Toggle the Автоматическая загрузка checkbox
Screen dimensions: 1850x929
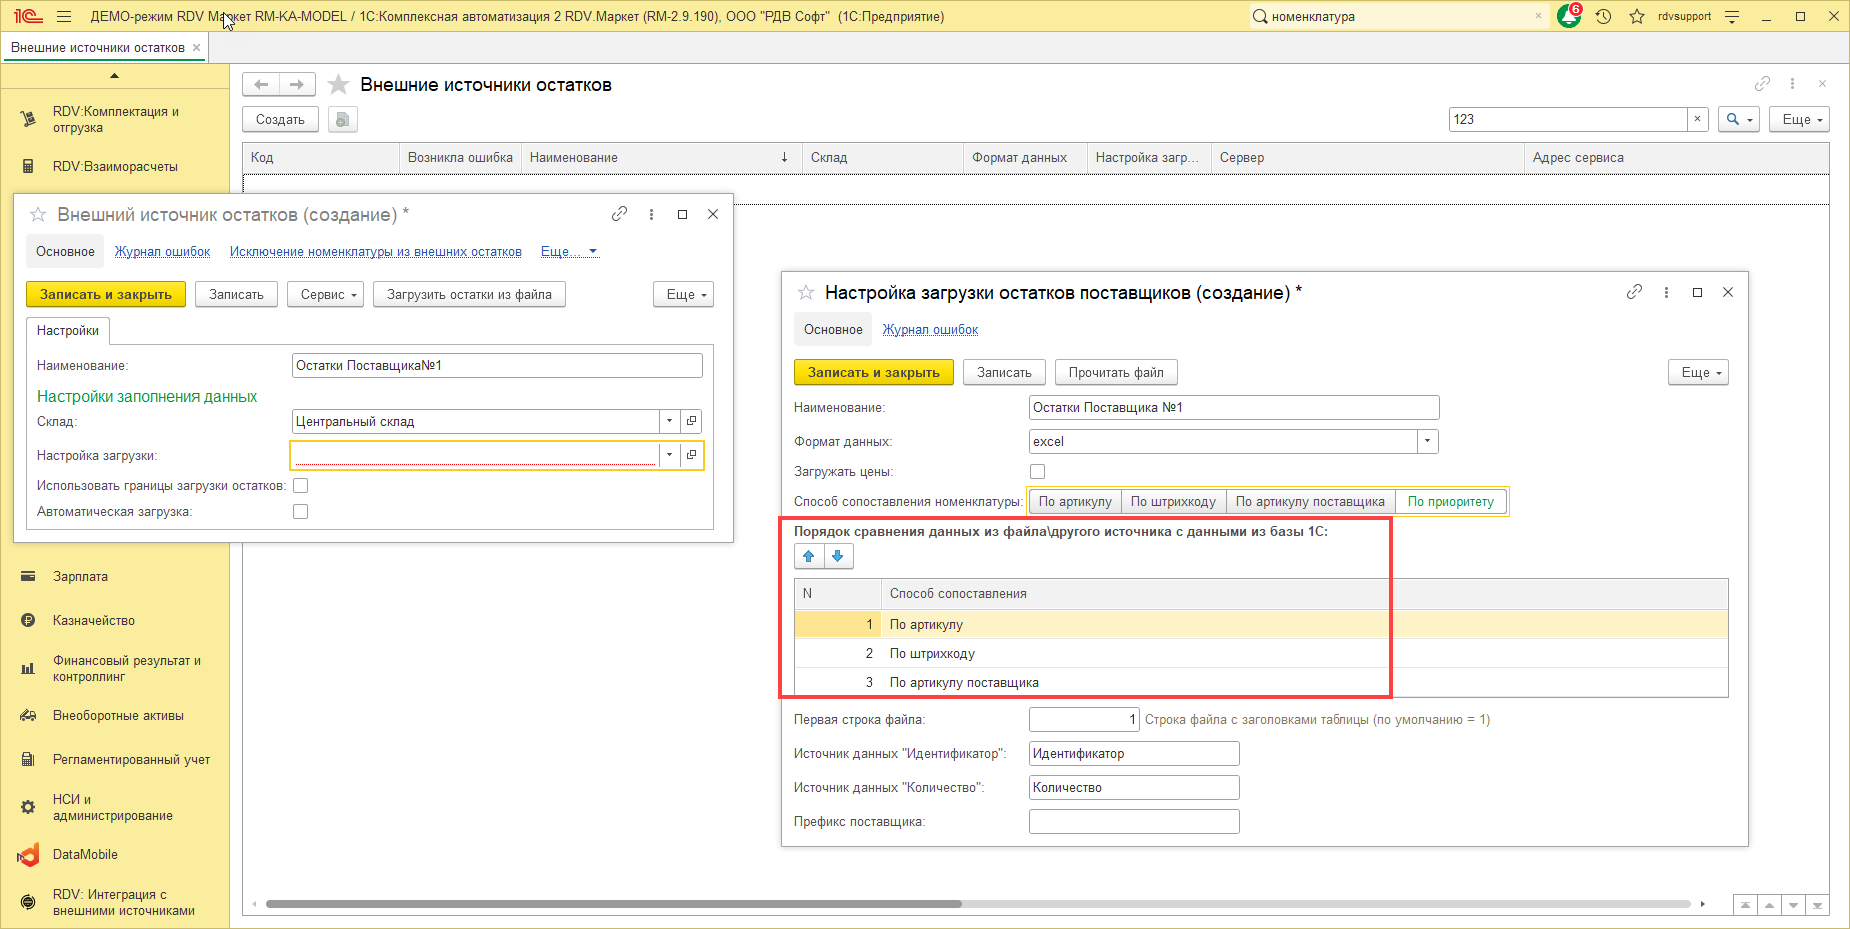pyautogui.click(x=300, y=512)
